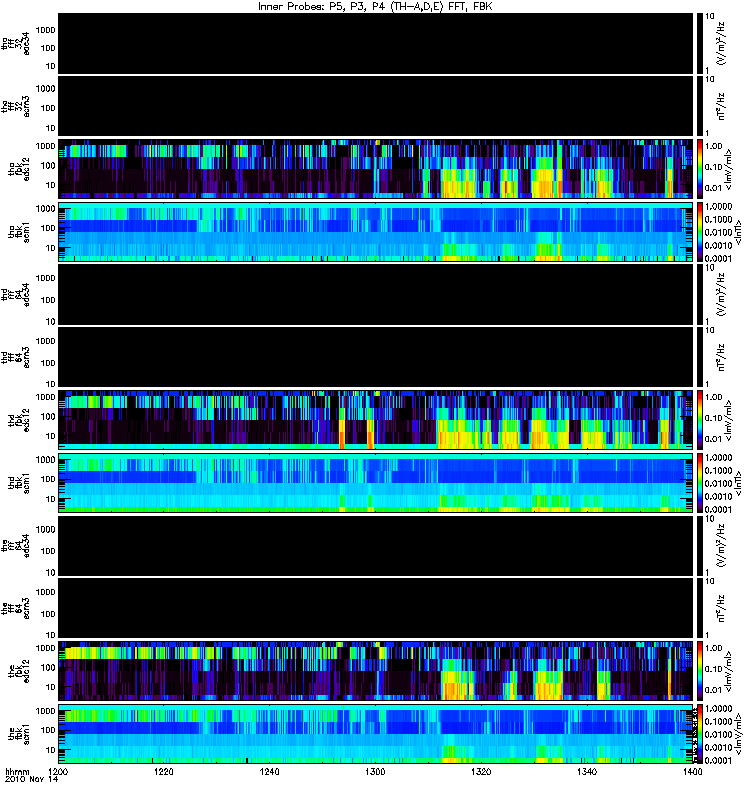
Task: Click the '1000' frequency tick on tha fbk edc12
Action: pyautogui.click(x=45, y=146)
